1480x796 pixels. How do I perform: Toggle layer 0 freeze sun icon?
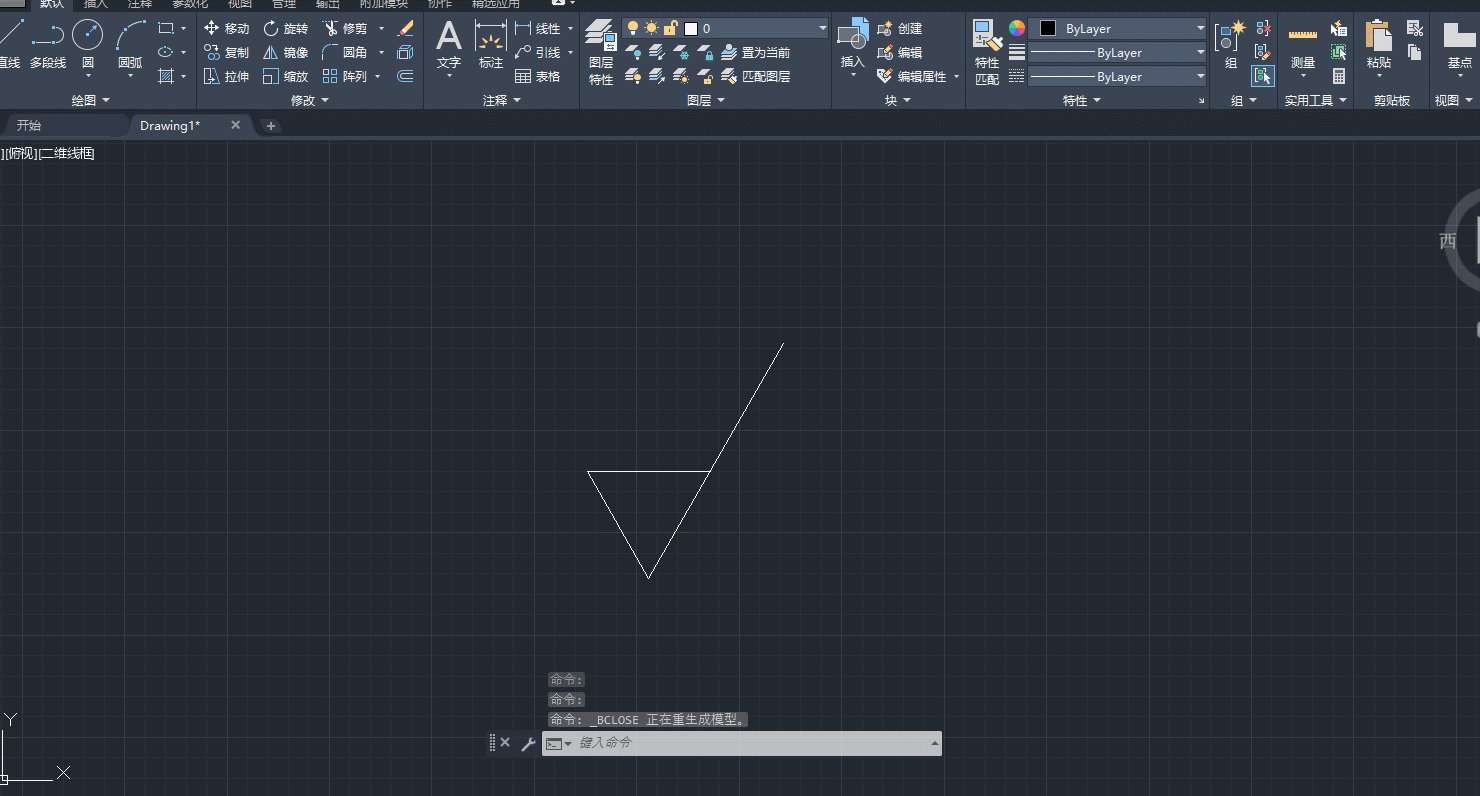point(652,28)
